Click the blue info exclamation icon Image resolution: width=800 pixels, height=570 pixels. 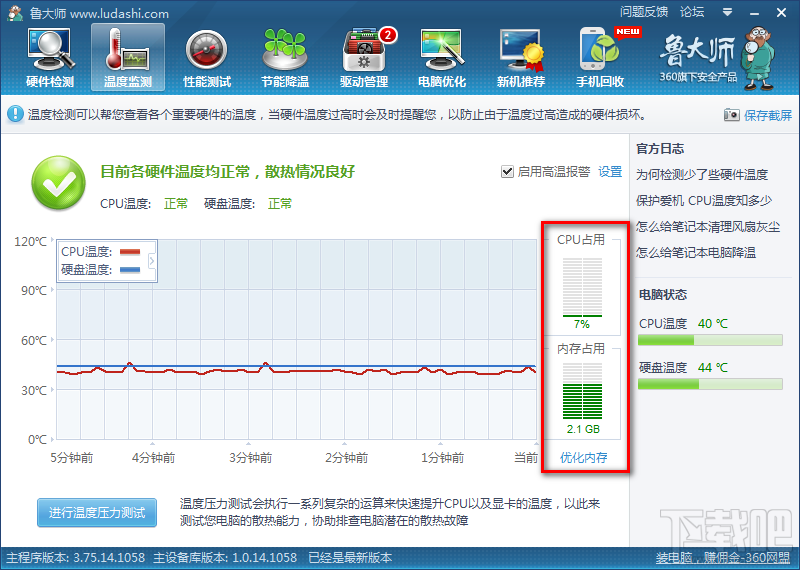point(15,114)
